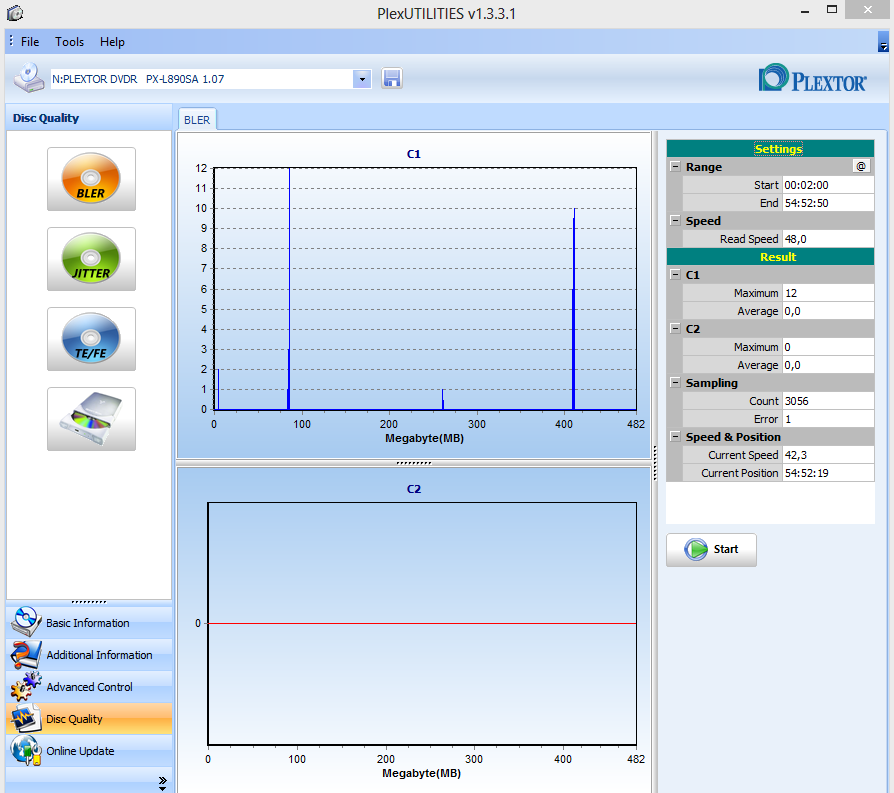Viewport: 894px width, 793px height.
Task: Click the save floppy disk icon
Action: [392, 78]
